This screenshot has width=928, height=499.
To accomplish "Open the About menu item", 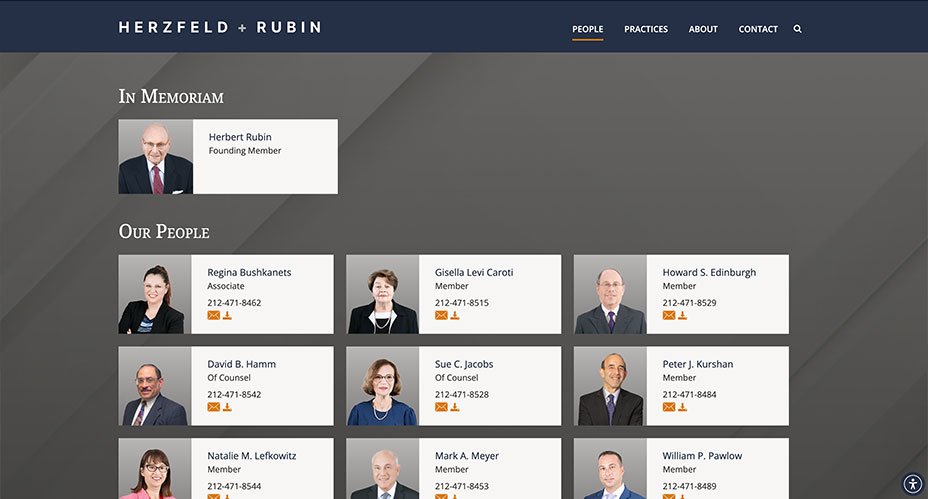I will [703, 29].
